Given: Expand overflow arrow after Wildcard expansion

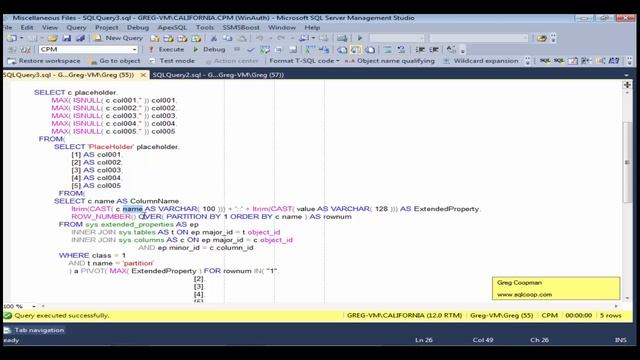Looking at the screenshot, I should [x=527, y=61].
